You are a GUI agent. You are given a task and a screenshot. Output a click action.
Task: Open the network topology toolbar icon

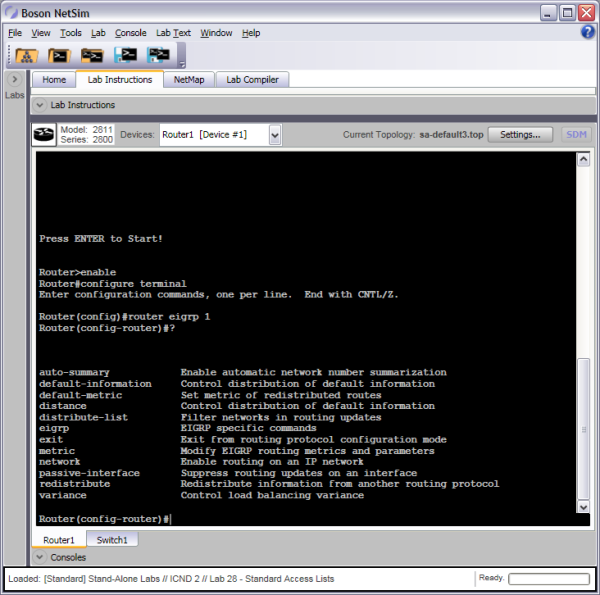point(26,56)
